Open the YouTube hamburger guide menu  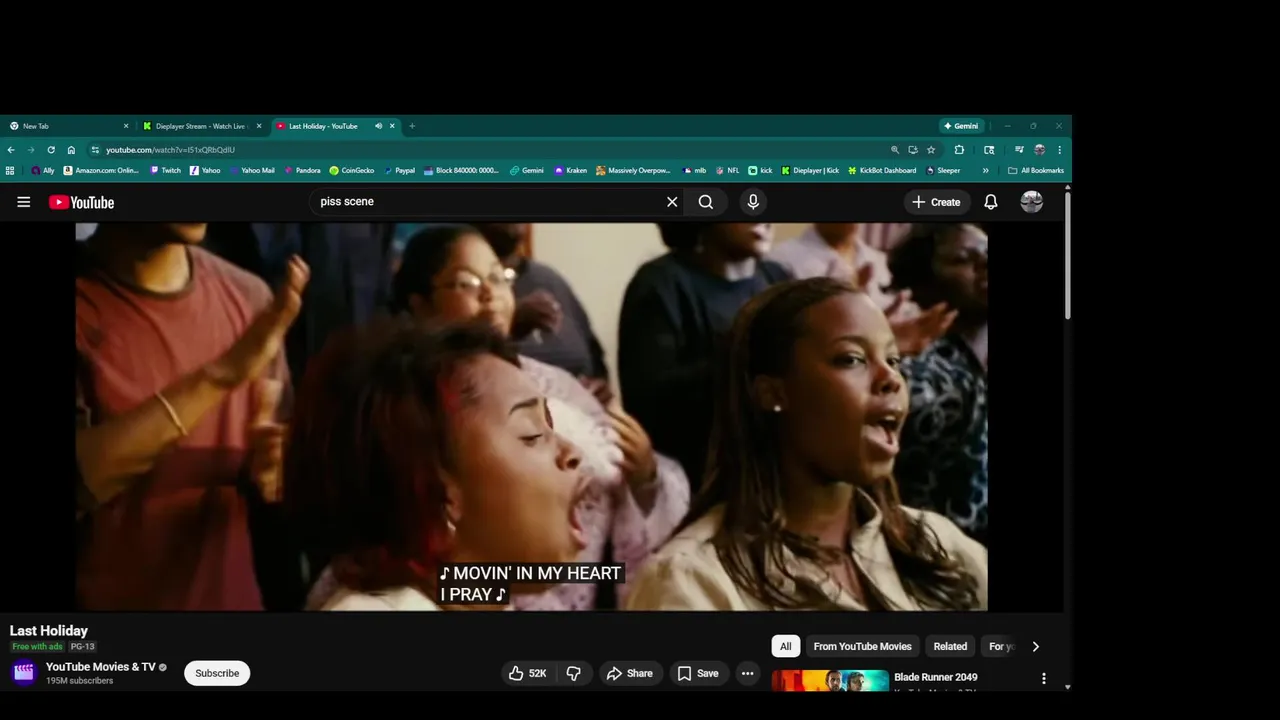pyautogui.click(x=24, y=202)
